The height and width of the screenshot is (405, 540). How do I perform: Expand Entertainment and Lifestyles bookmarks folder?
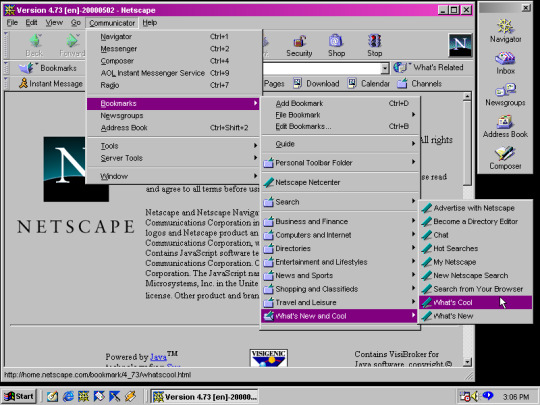point(340,262)
